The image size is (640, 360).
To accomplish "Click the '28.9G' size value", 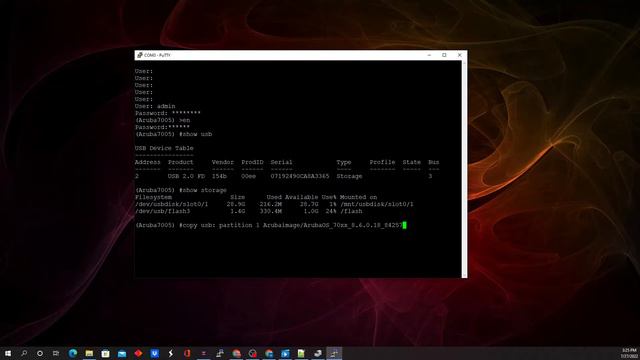I will (236, 204).
